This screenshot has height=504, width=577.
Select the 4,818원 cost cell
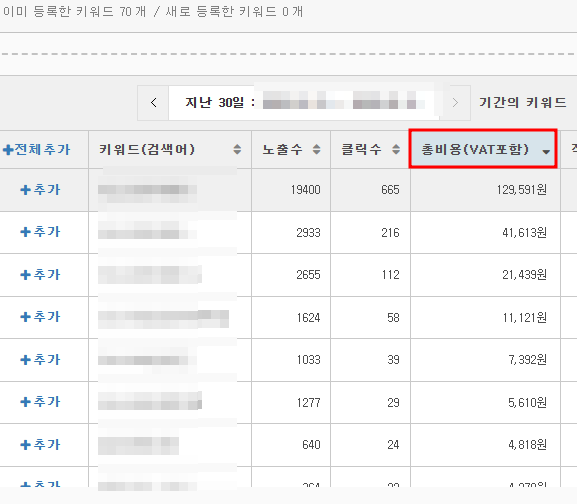485,445
